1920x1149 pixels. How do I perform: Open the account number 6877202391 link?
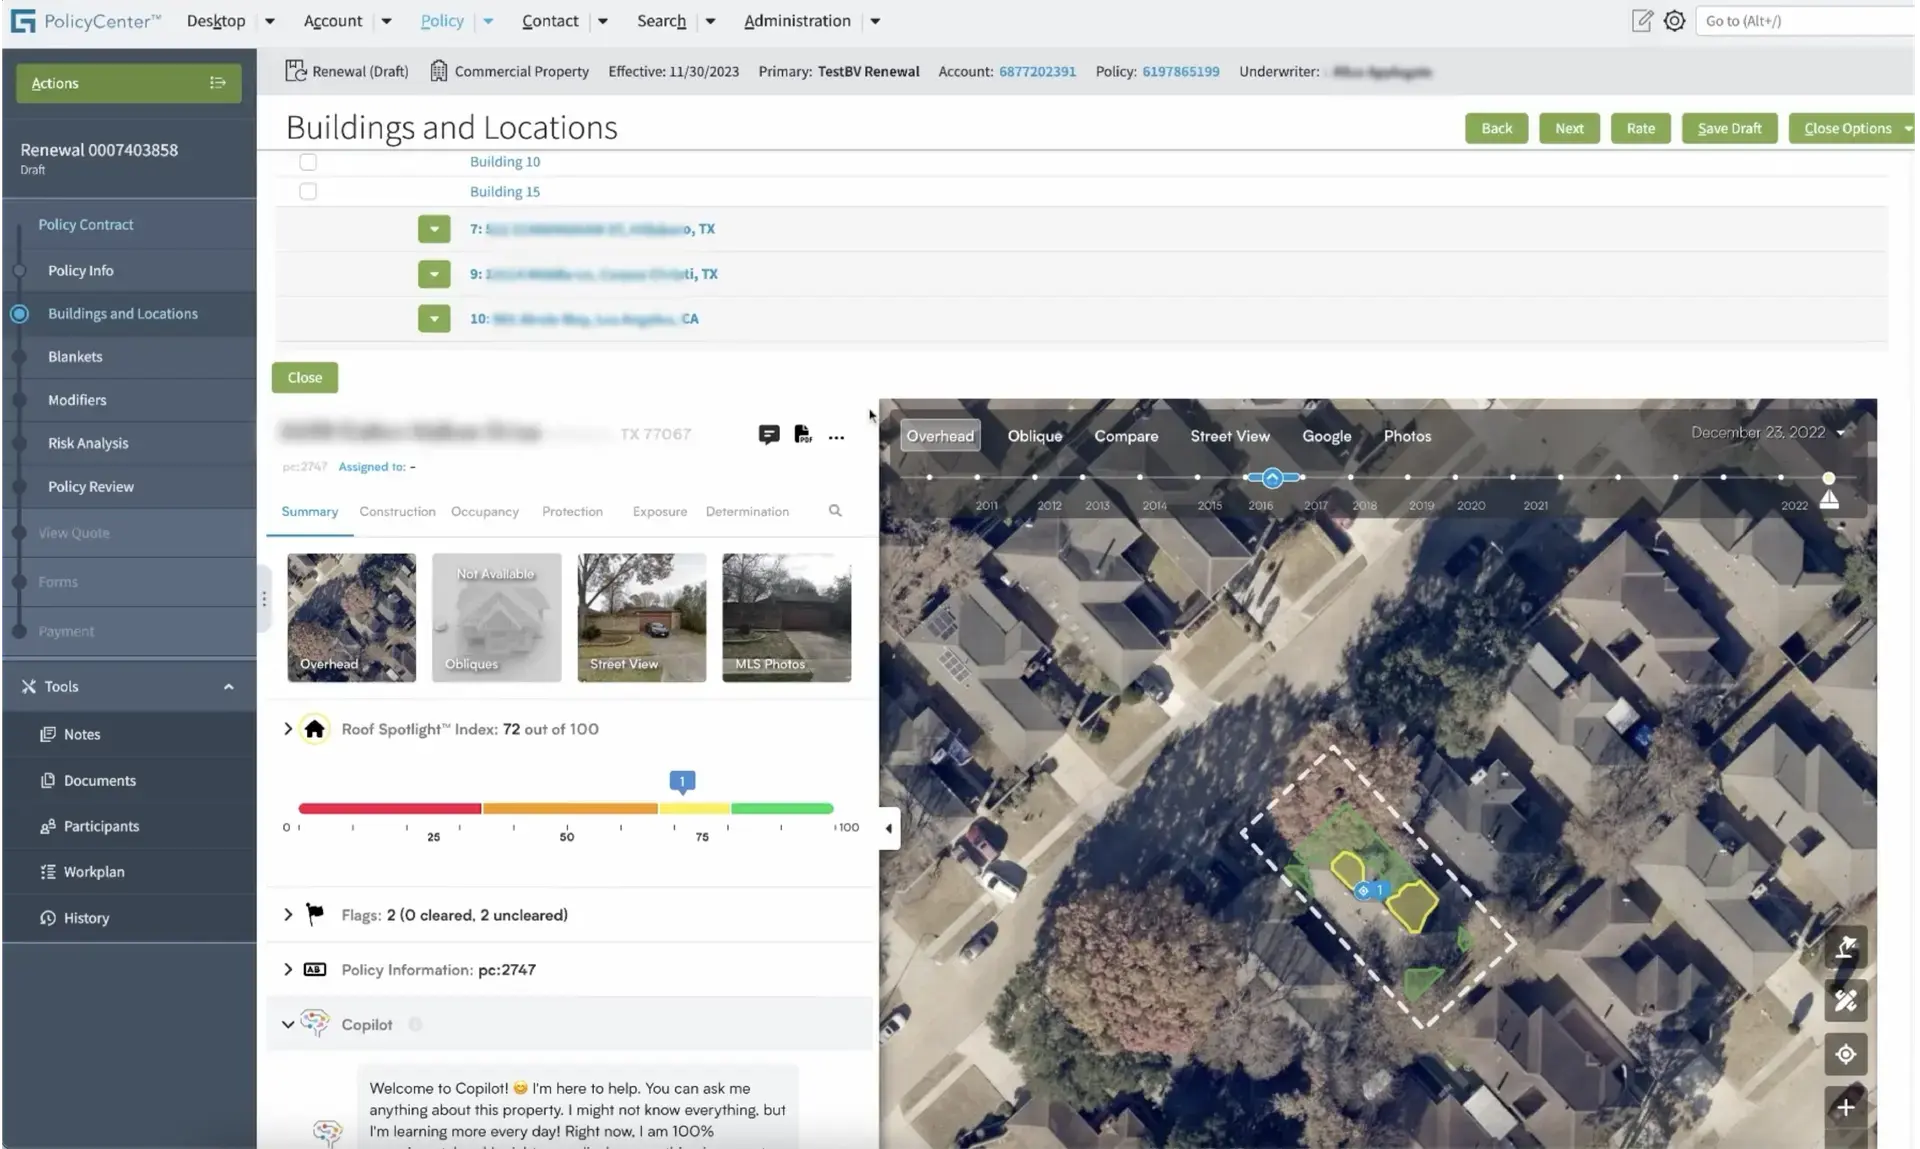(1037, 72)
